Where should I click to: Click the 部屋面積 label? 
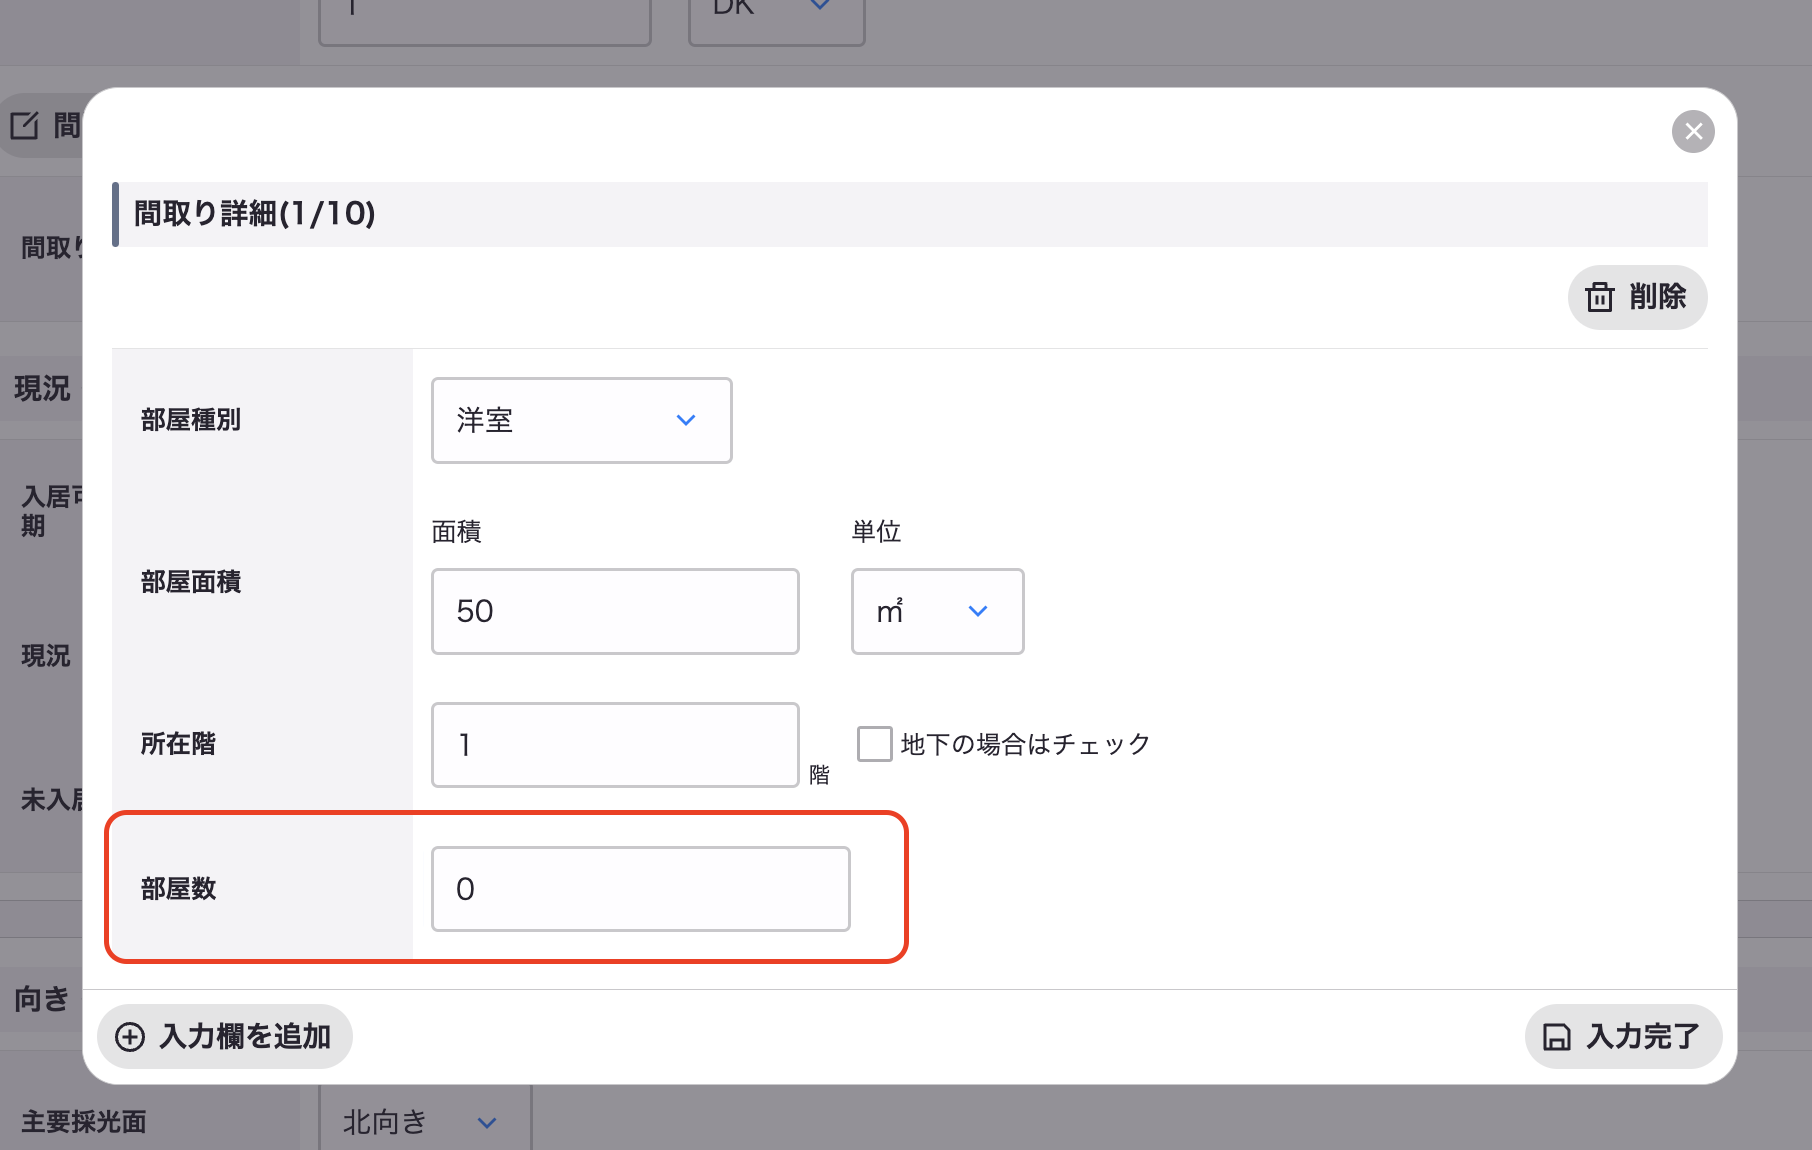coord(191,582)
